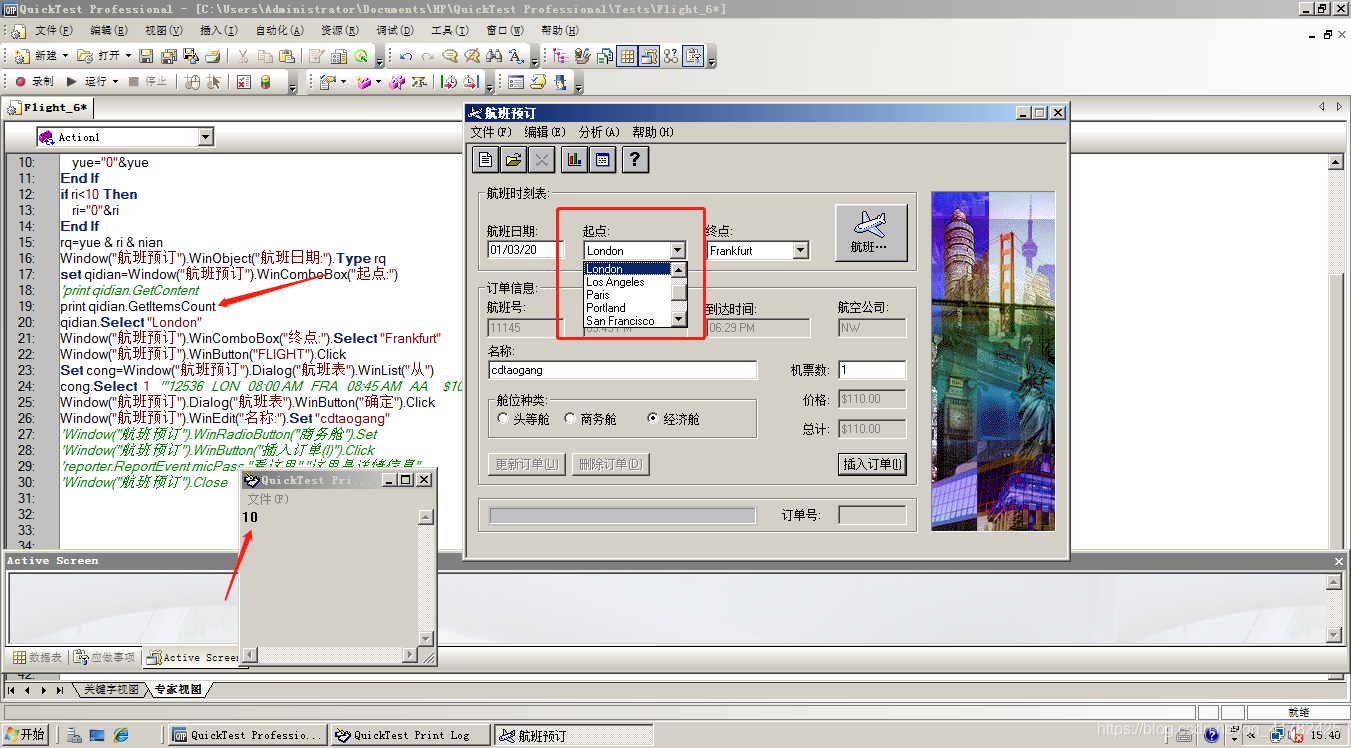
Task: Select the 头等舱 radio button
Action: coord(503,419)
